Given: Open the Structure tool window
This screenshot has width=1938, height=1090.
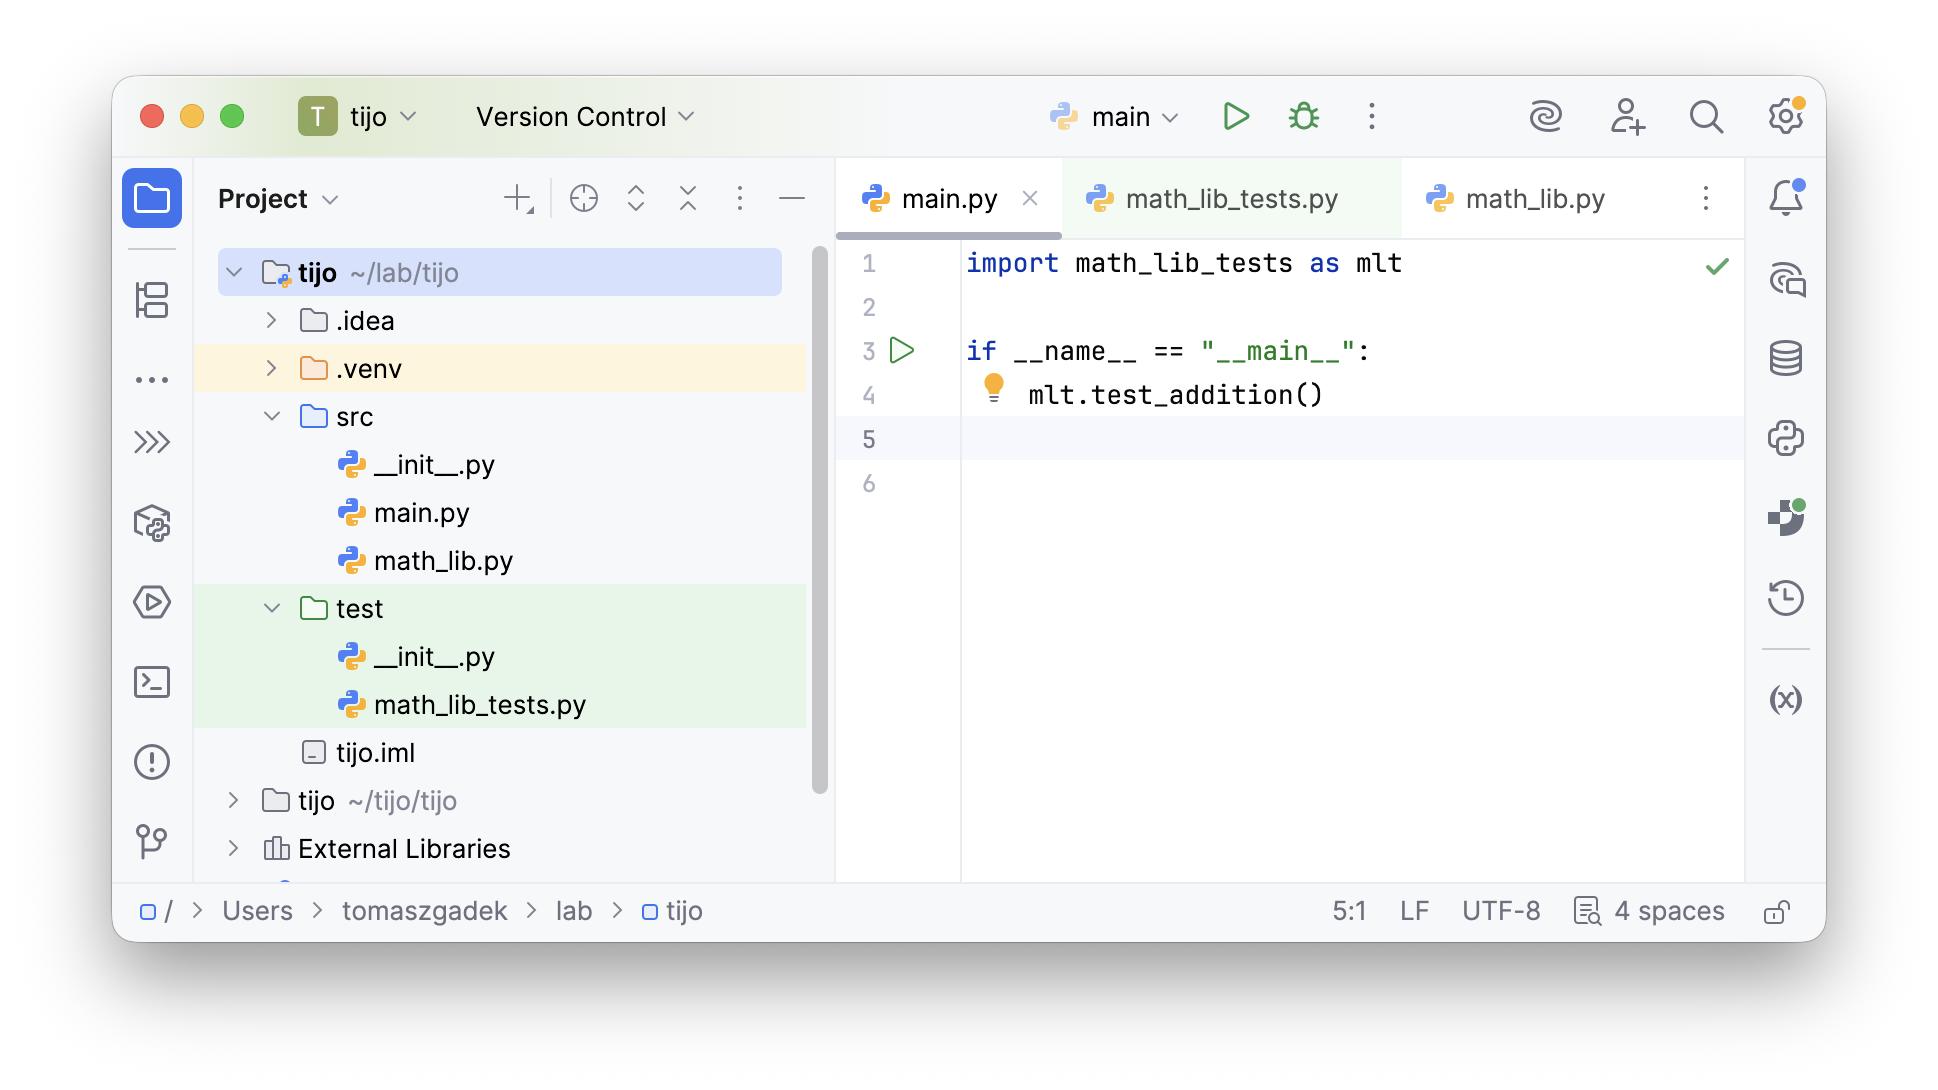Looking at the screenshot, I should coord(152,300).
